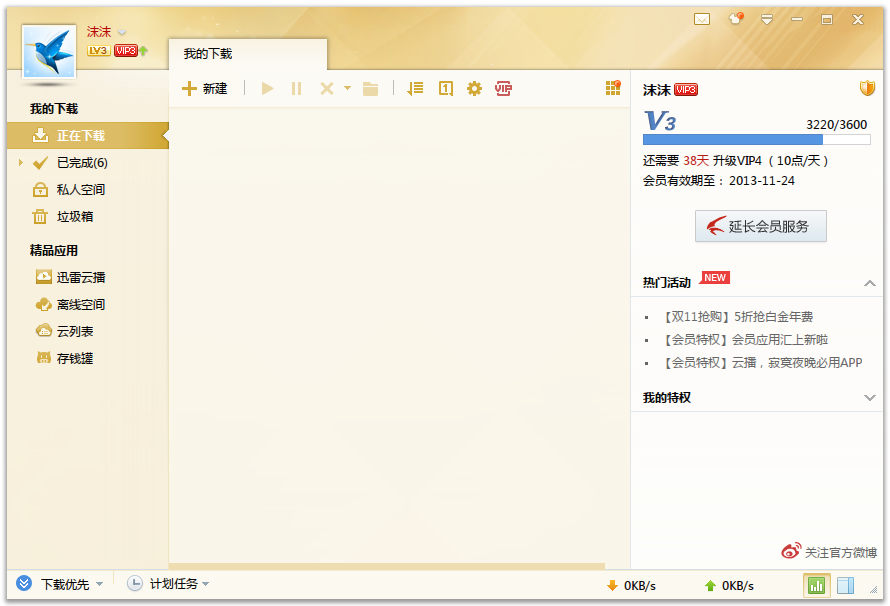The width and height of the screenshot is (890, 606).
Task: Click the green upgrade arrow icon
Action: point(144,50)
